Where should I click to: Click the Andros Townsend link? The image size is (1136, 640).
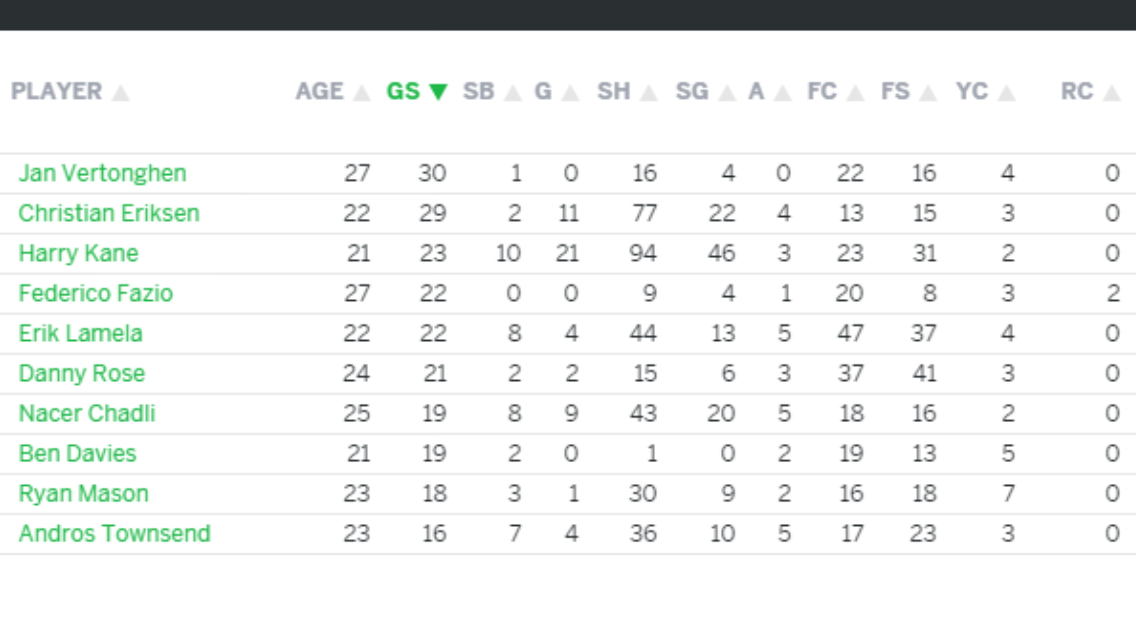114,533
